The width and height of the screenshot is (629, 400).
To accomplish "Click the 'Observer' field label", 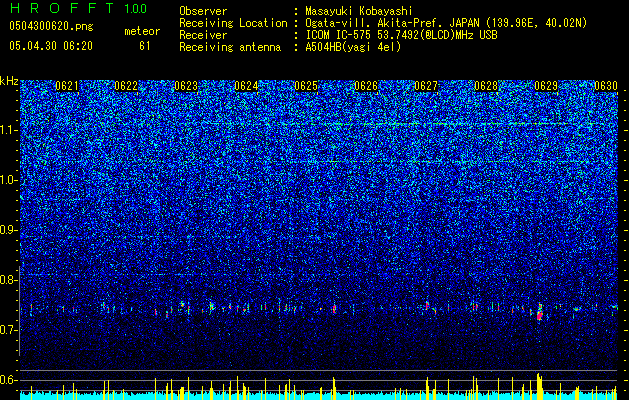I will coord(203,11).
